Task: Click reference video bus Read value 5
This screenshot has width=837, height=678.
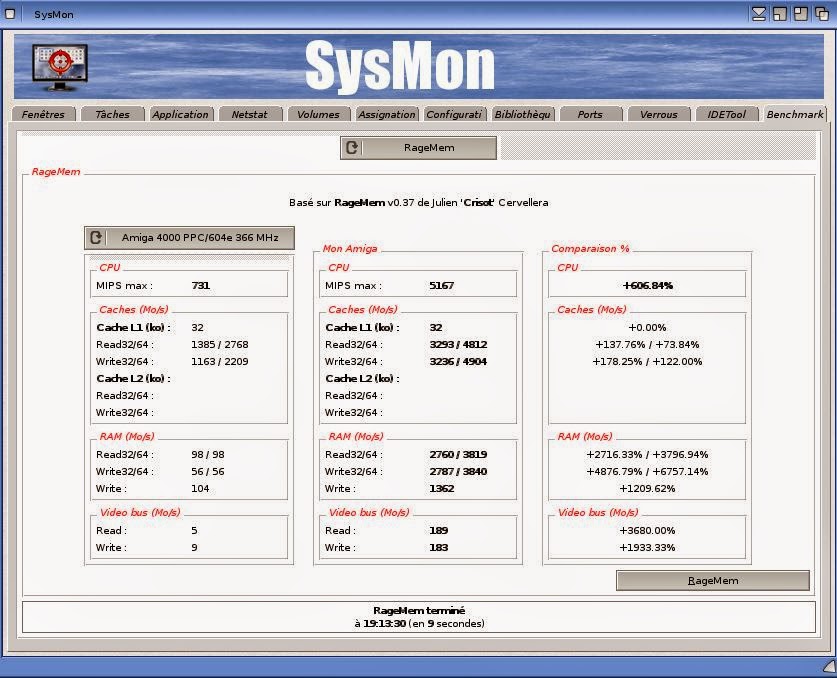Action: [x=194, y=531]
